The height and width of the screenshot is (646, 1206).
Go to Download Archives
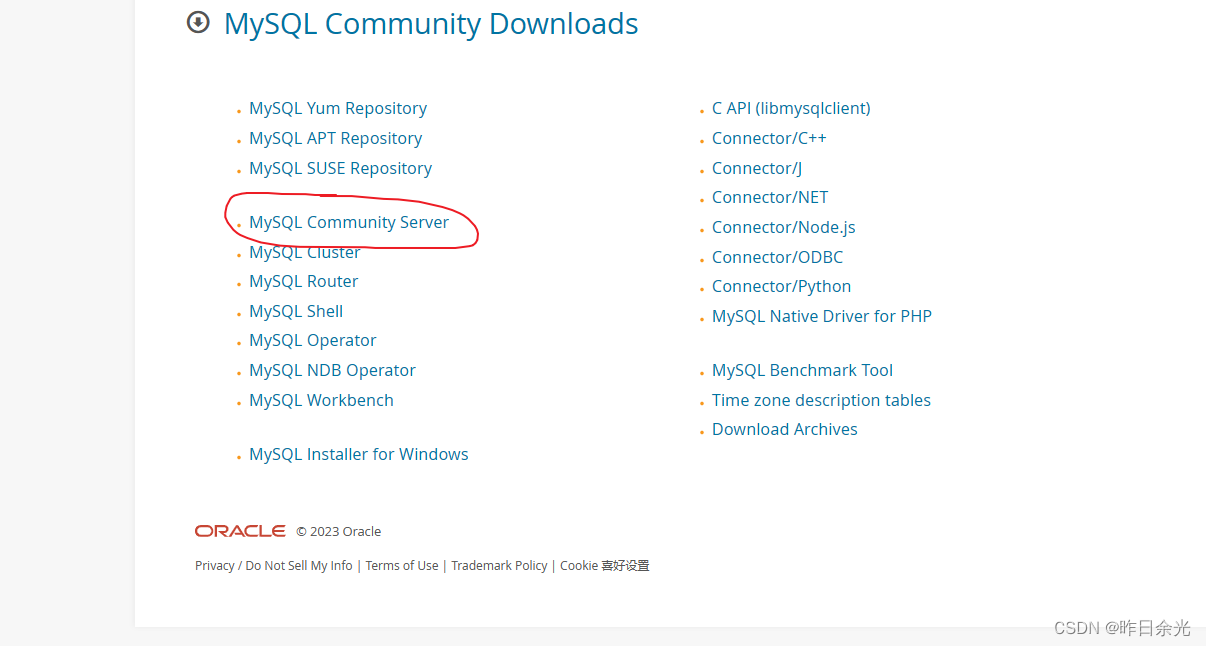(x=785, y=429)
